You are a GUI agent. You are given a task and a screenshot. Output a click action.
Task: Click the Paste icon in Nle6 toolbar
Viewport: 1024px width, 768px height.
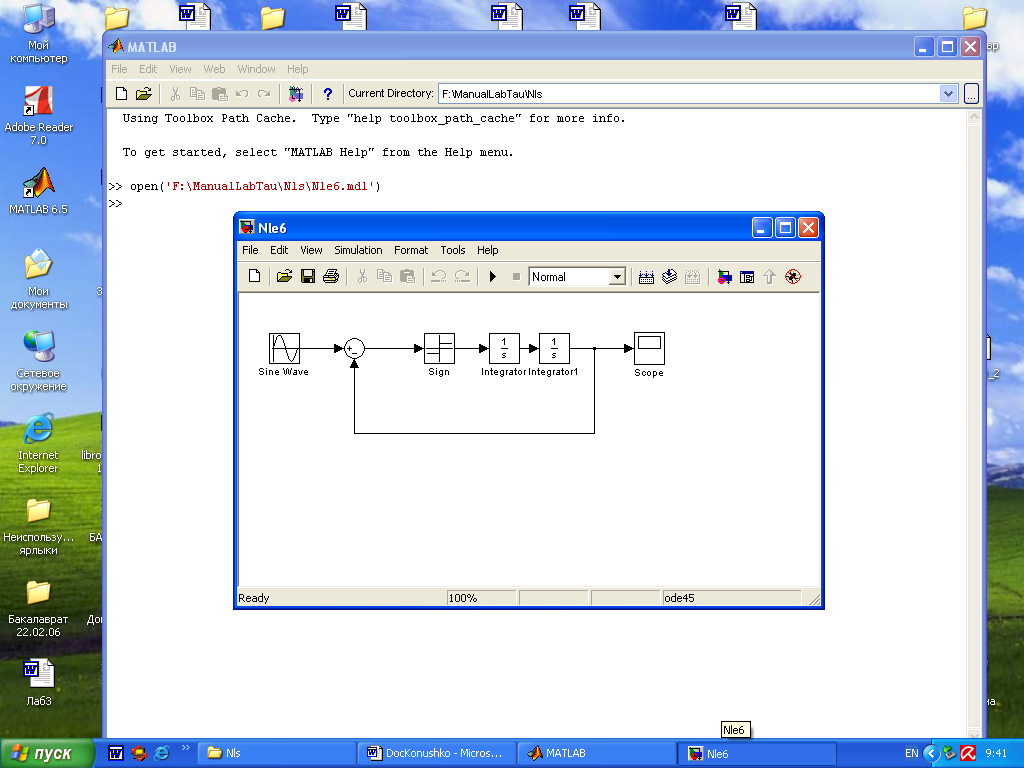408,276
